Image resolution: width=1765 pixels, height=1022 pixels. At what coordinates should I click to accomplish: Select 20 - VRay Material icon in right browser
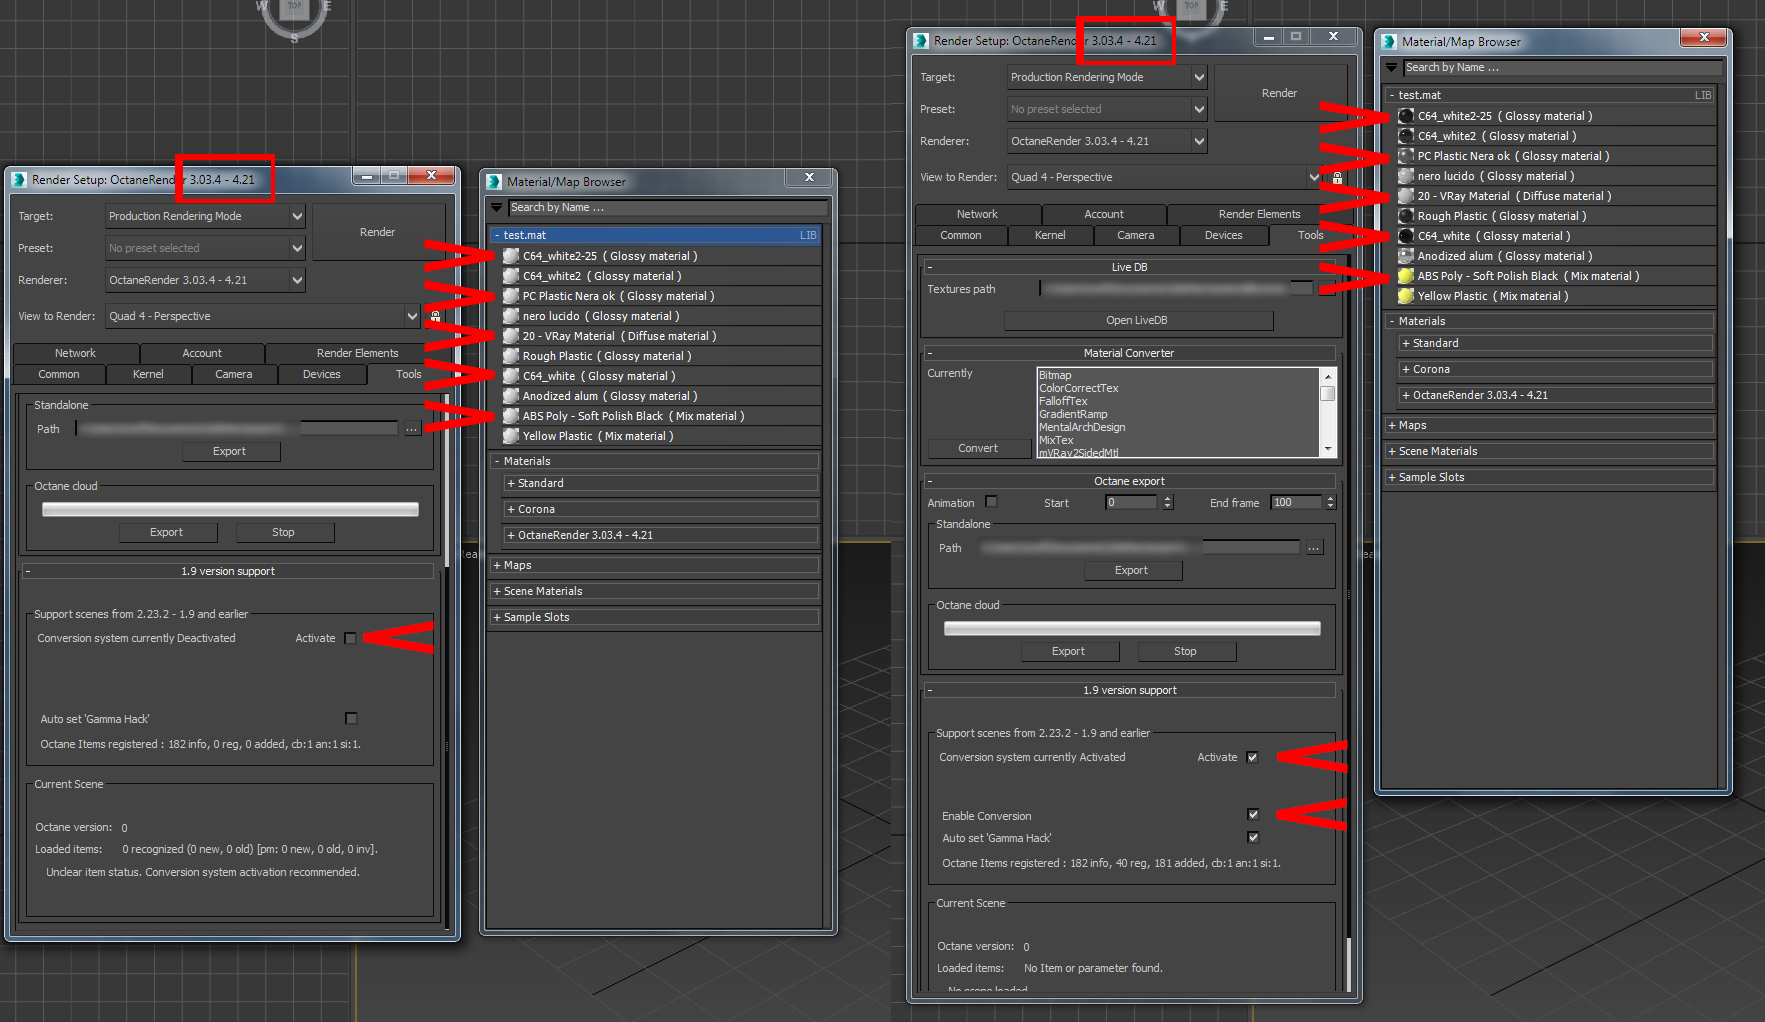coord(1406,196)
